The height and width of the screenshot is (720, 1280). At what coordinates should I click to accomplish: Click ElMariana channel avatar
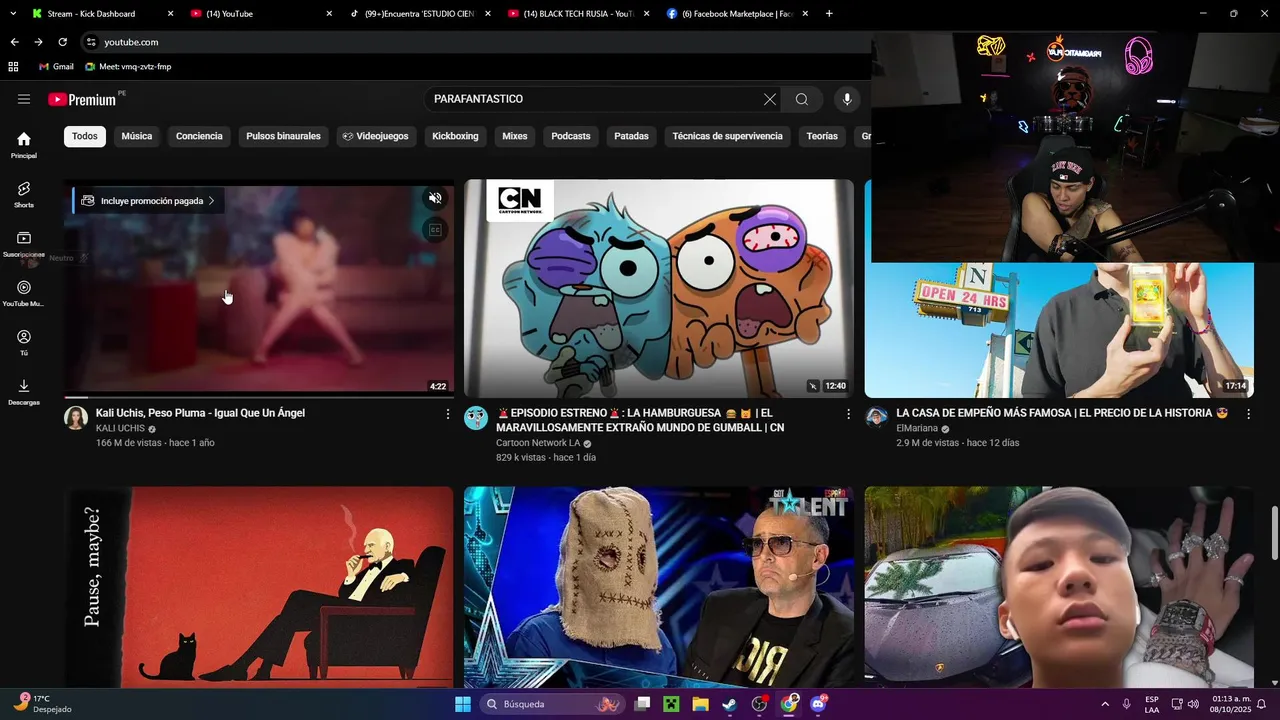(x=877, y=417)
